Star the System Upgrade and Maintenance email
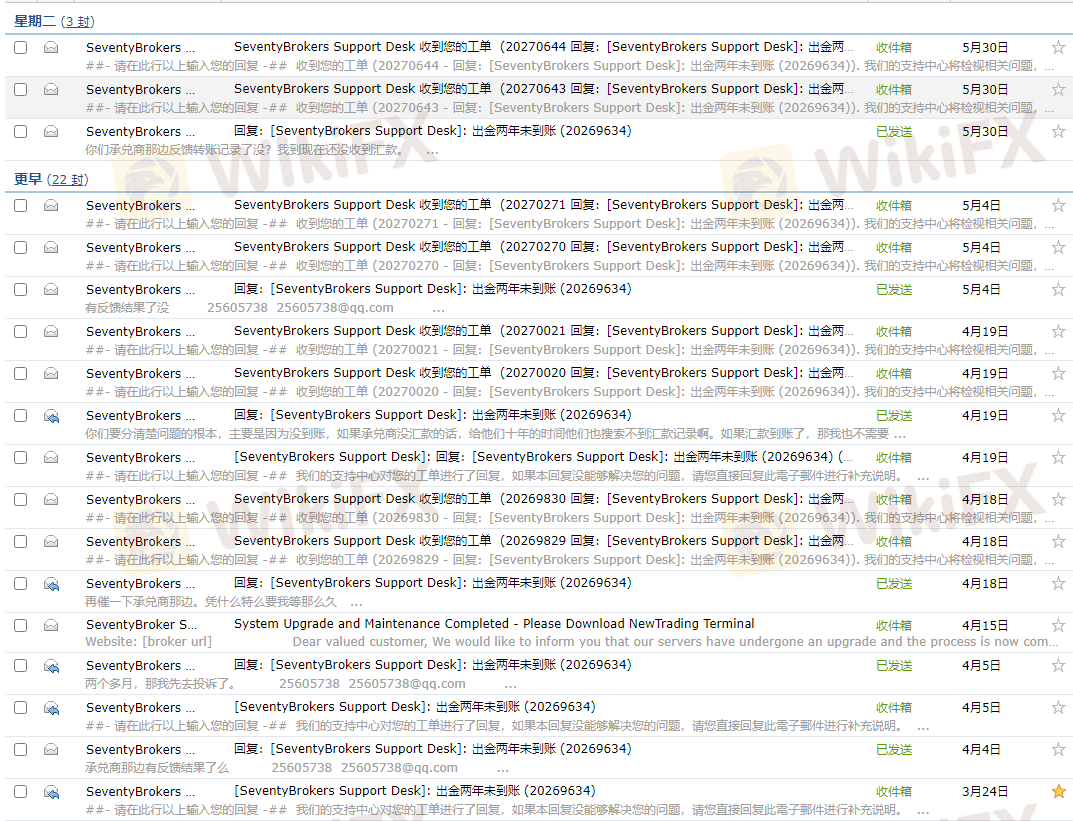 coord(1058,625)
